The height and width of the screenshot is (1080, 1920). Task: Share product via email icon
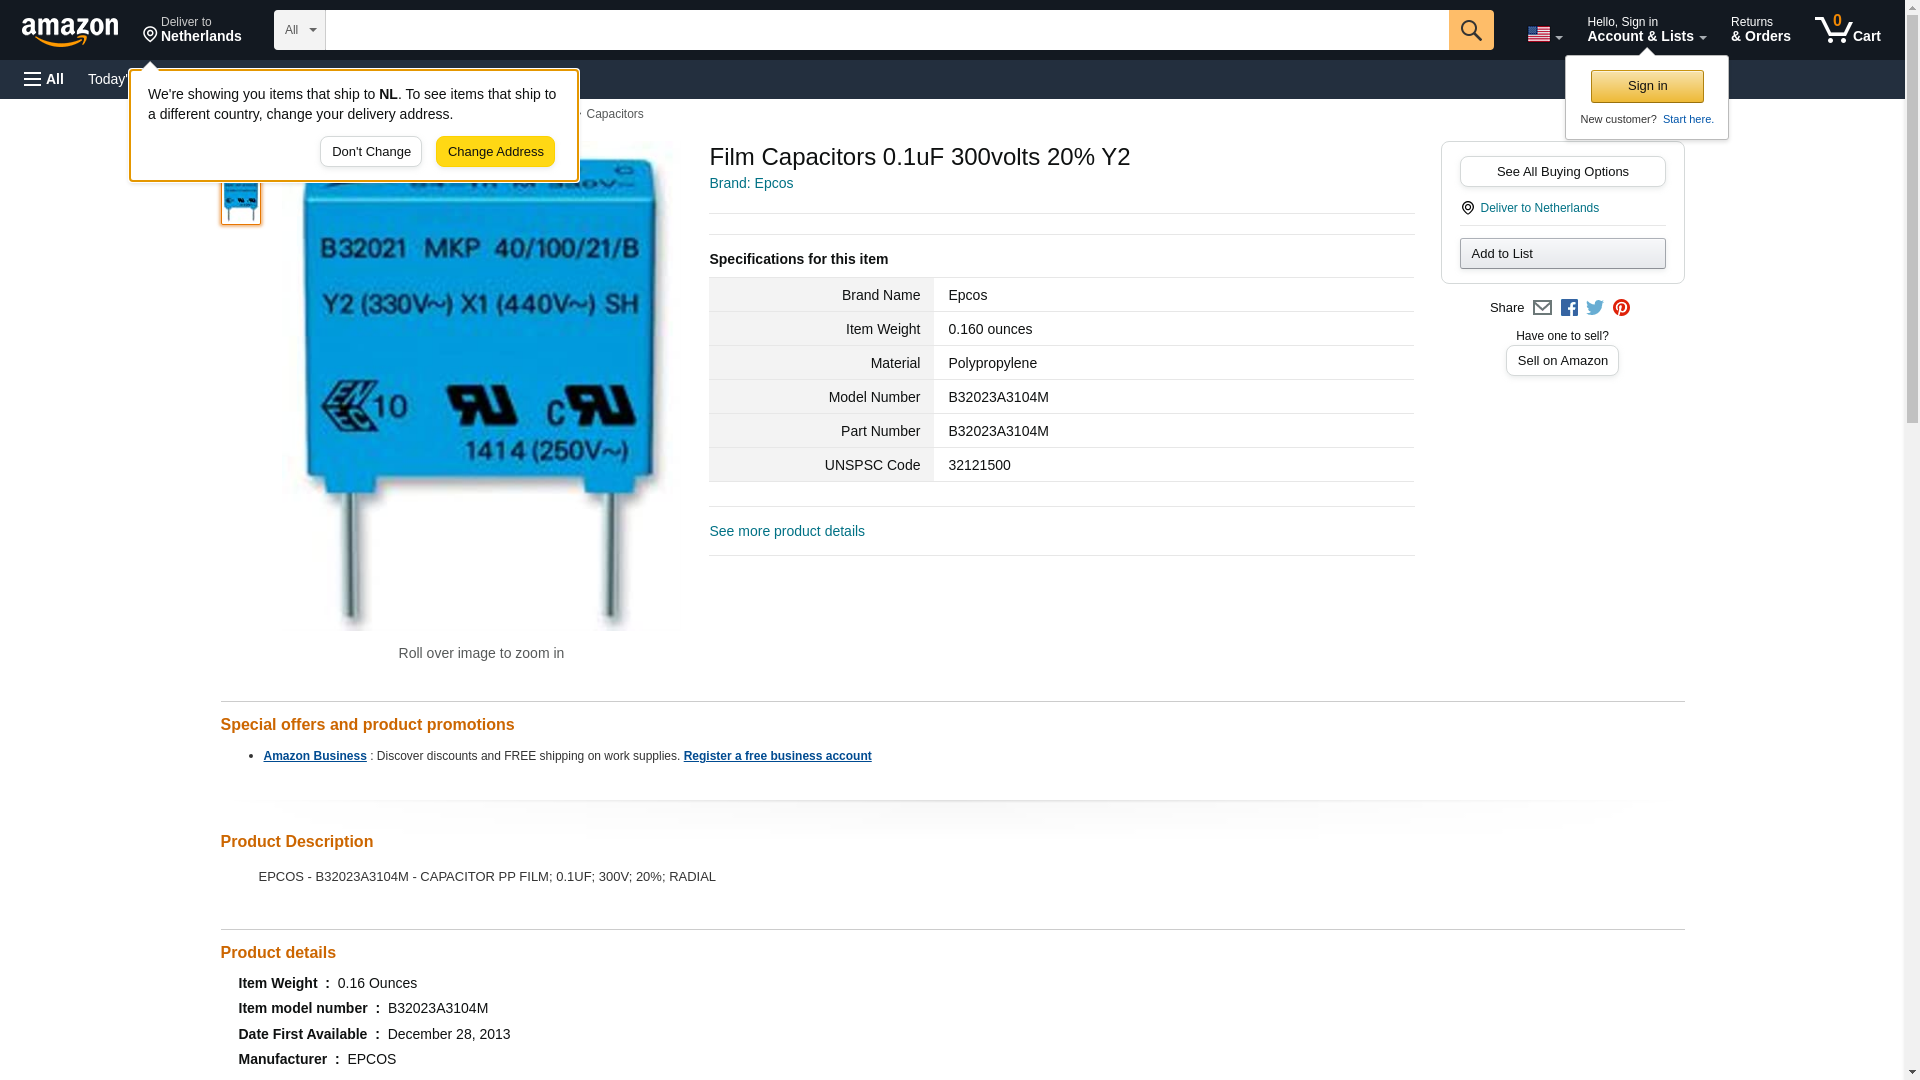point(1542,308)
